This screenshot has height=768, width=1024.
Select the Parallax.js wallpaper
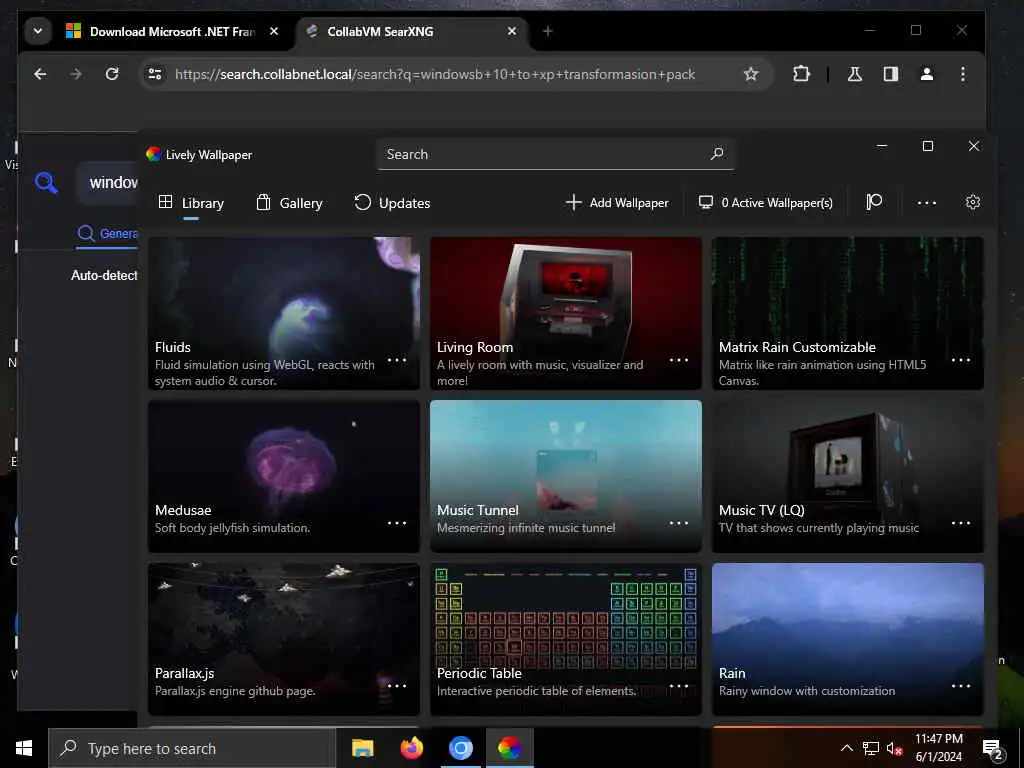[x=283, y=639]
